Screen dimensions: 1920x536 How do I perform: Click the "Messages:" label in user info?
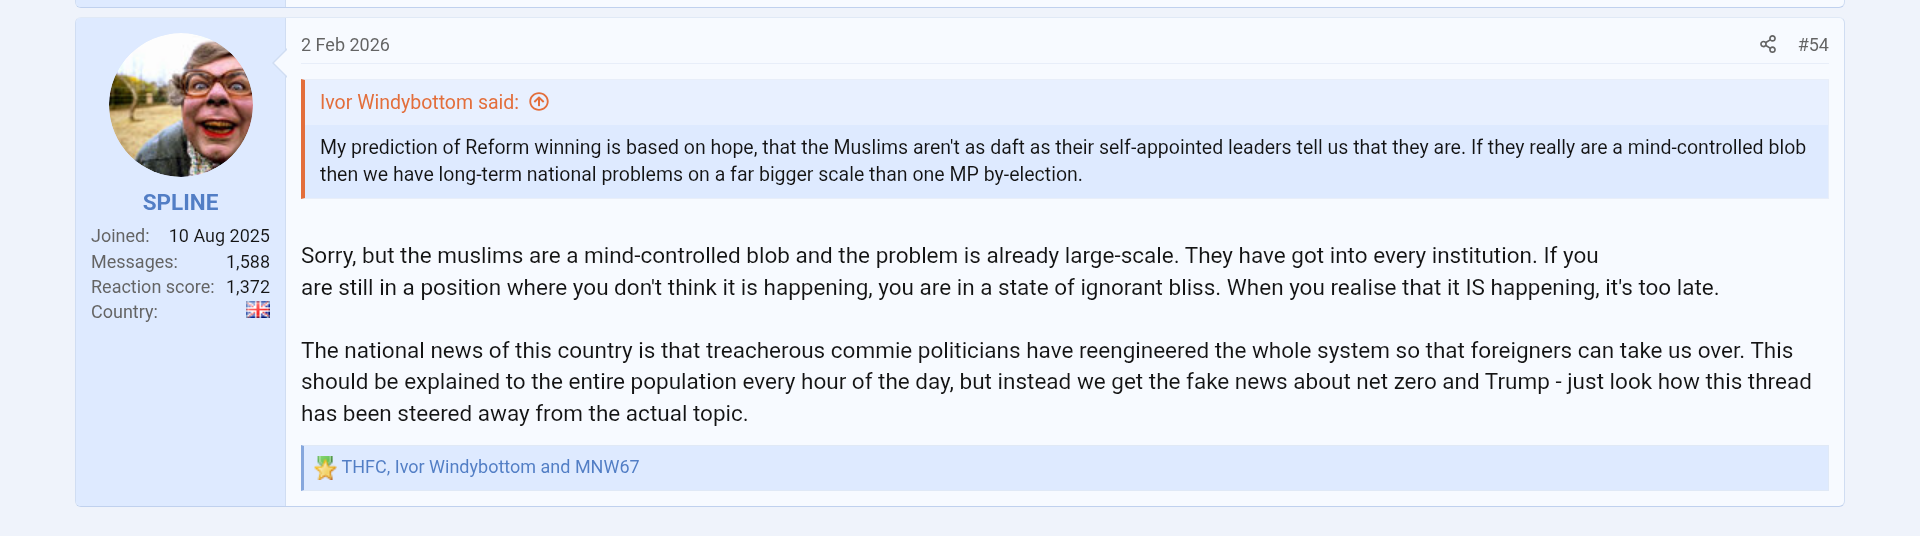point(134,262)
